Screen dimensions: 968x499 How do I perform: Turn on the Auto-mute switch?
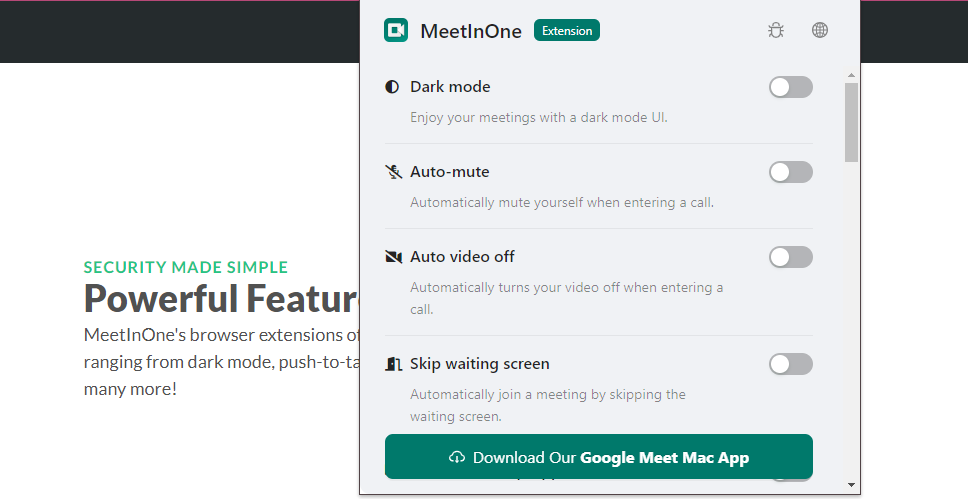tap(791, 172)
